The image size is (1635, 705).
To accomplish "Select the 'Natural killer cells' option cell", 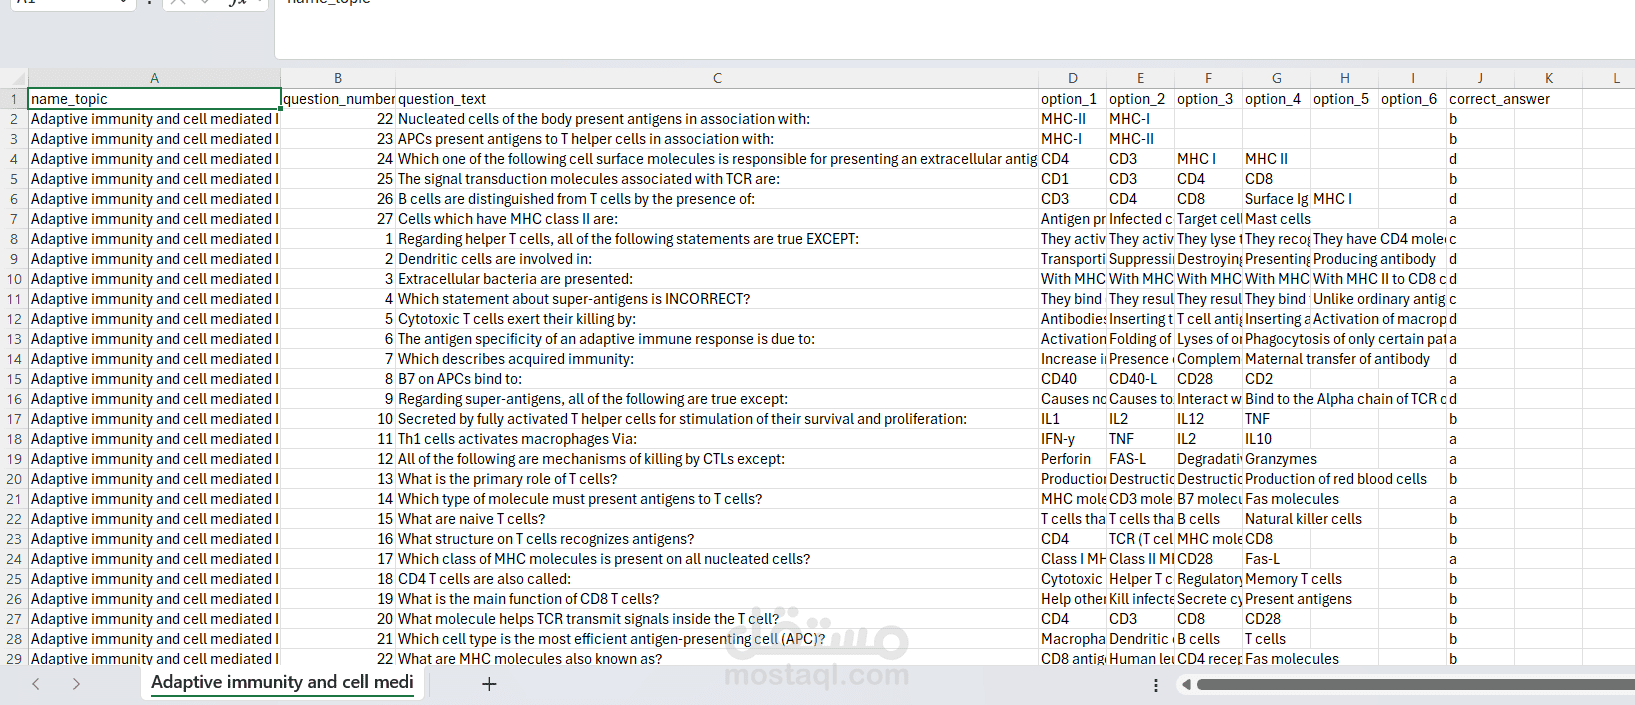I will coord(1277,519).
